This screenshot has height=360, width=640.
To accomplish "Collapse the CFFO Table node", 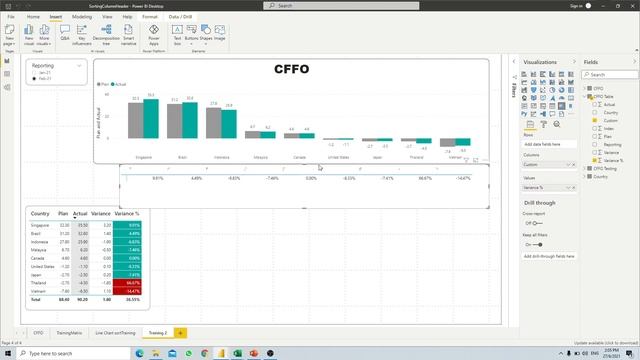I will click(584, 96).
